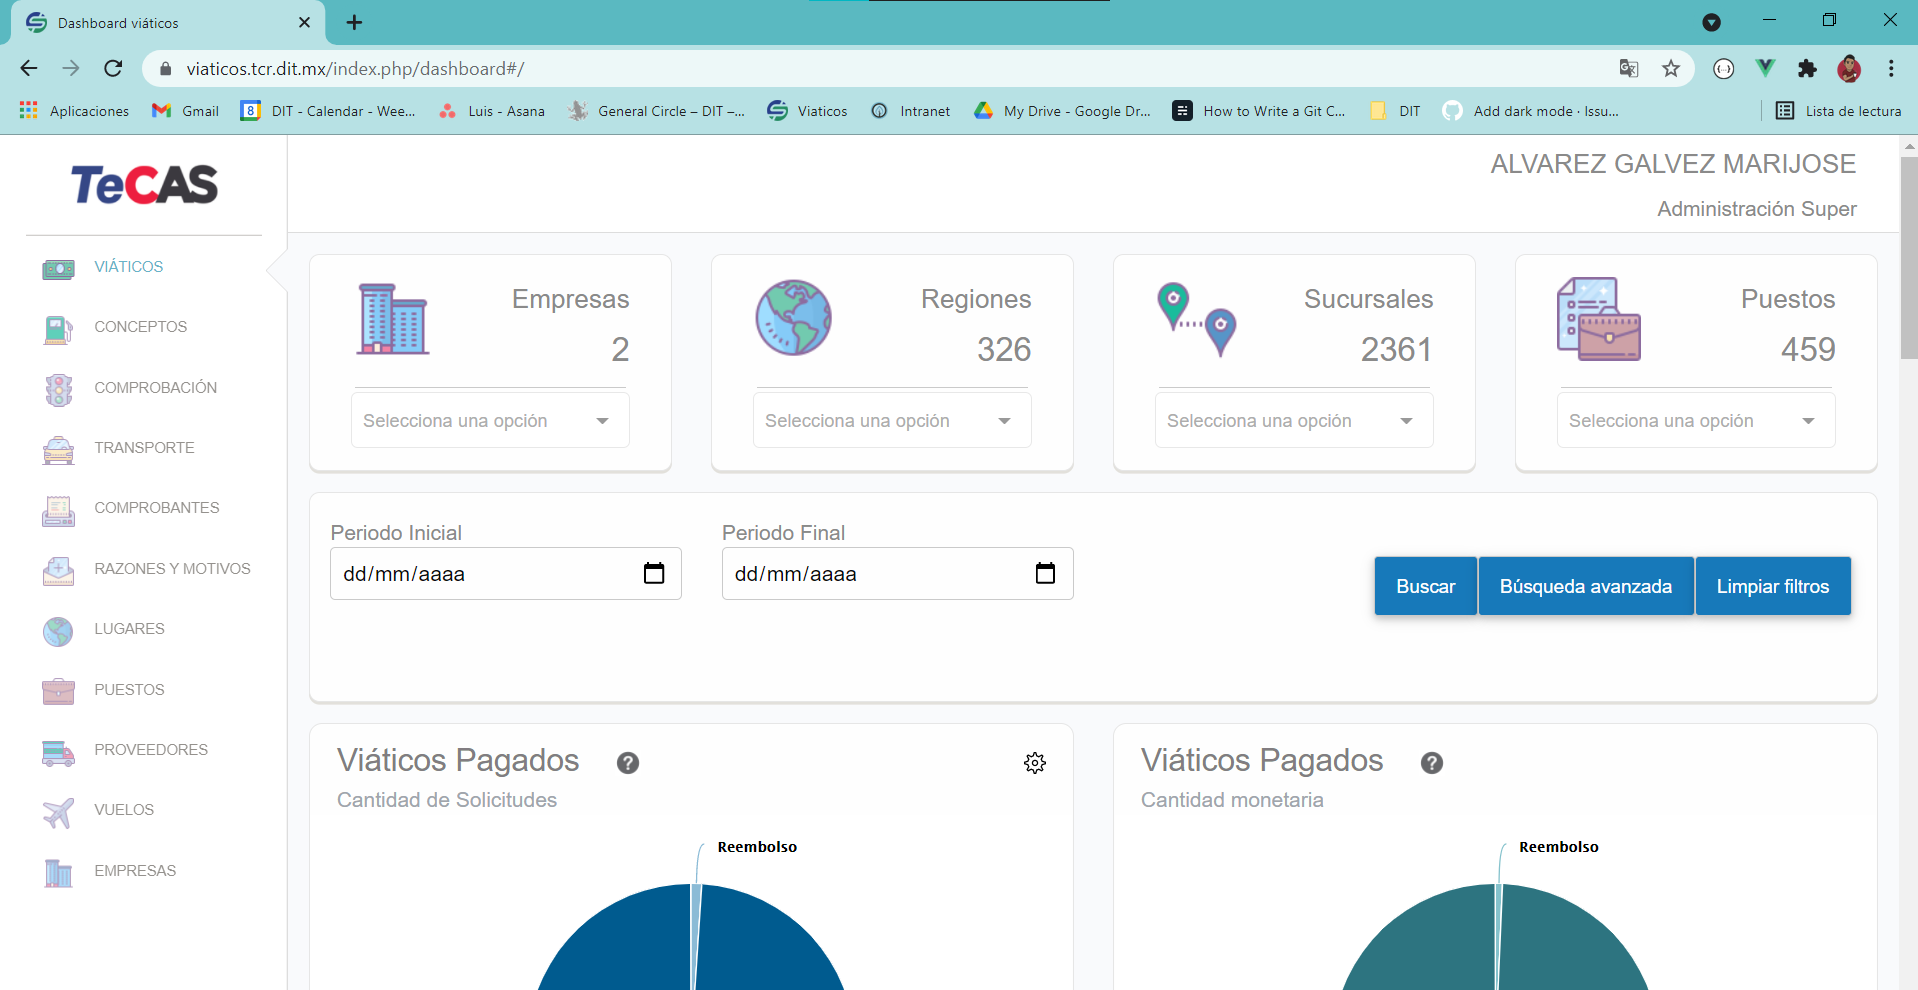This screenshot has width=1918, height=990.
Task: Click Puestos card briefcase document icon
Action: point(1599,319)
